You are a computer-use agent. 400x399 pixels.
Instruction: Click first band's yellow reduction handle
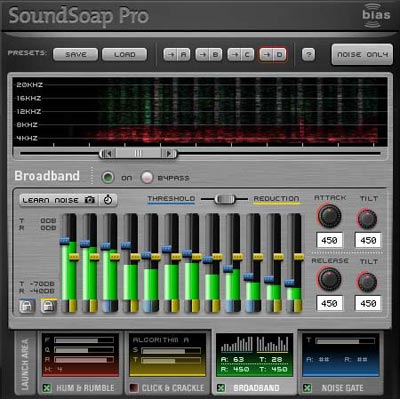(x=74, y=257)
